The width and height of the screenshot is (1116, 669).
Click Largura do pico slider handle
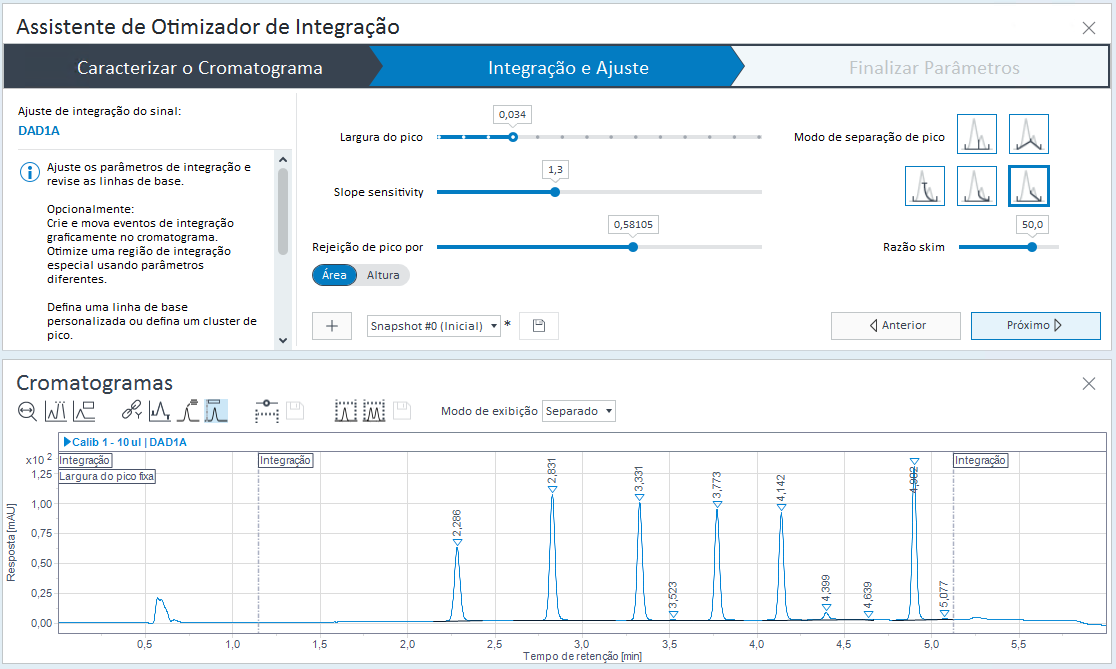(513, 137)
